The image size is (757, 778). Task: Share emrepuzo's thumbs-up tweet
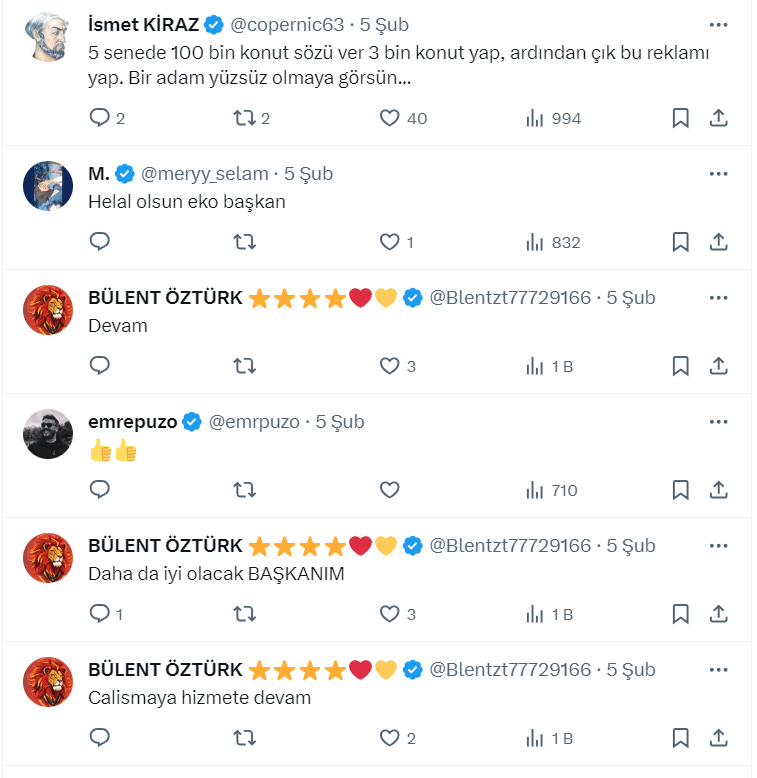click(x=718, y=490)
